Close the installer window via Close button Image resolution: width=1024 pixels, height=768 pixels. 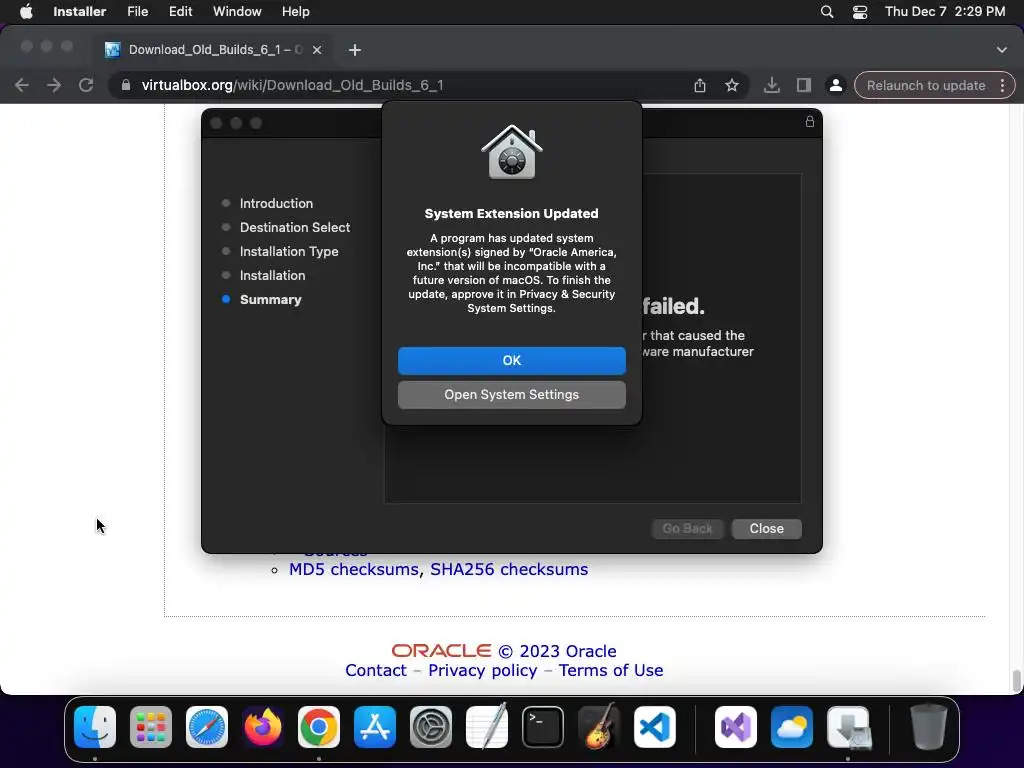click(x=766, y=528)
